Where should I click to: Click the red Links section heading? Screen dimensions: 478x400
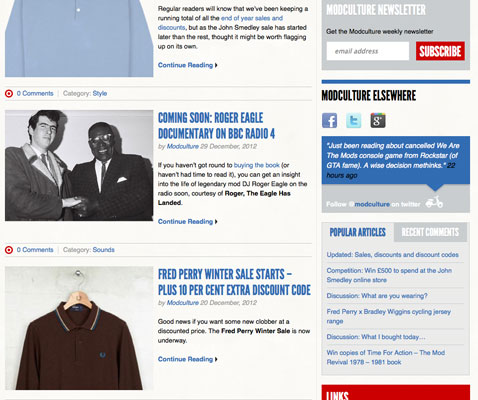pos(337,396)
